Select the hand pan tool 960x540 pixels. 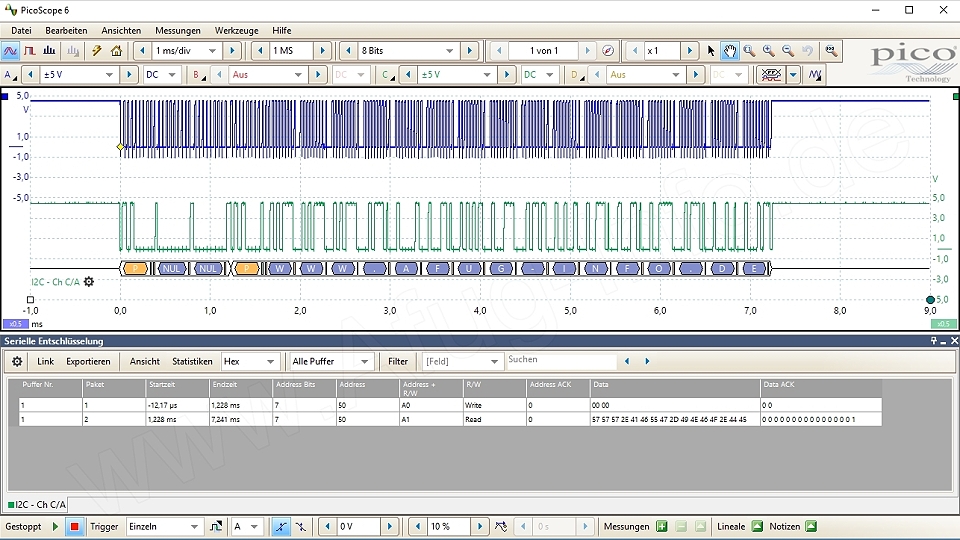click(730, 51)
